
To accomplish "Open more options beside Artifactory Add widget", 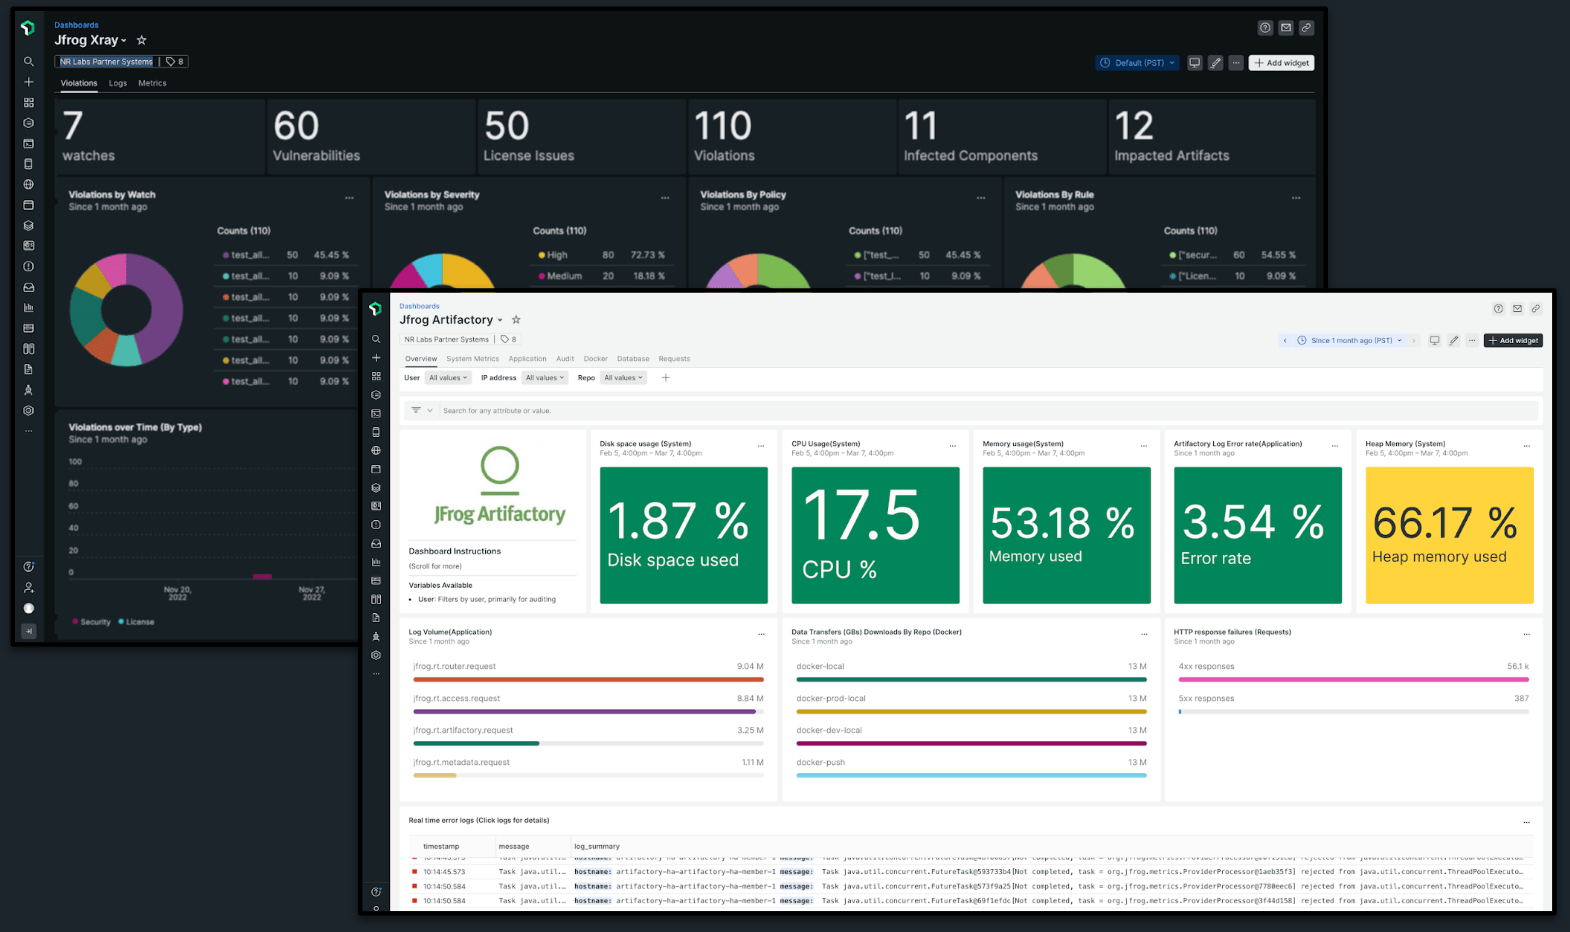I will pos(1472,341).
